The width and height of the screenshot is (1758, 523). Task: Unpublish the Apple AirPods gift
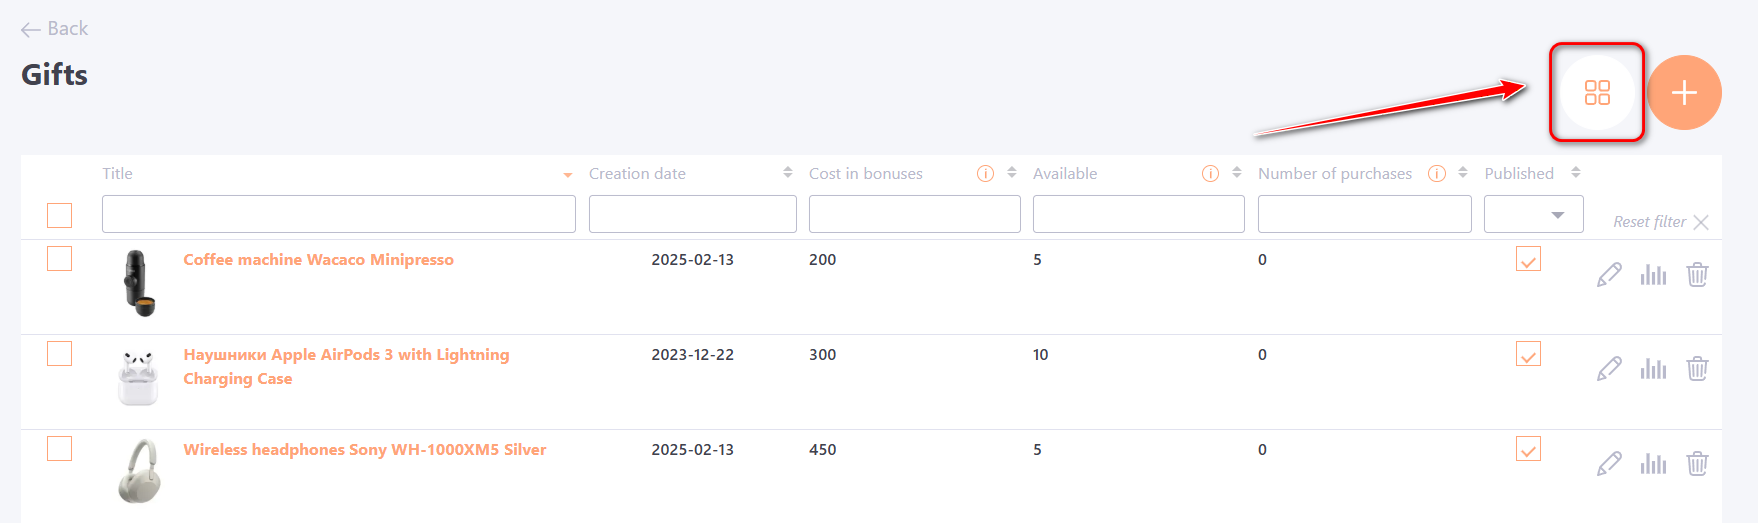(x=1528, y=354)
